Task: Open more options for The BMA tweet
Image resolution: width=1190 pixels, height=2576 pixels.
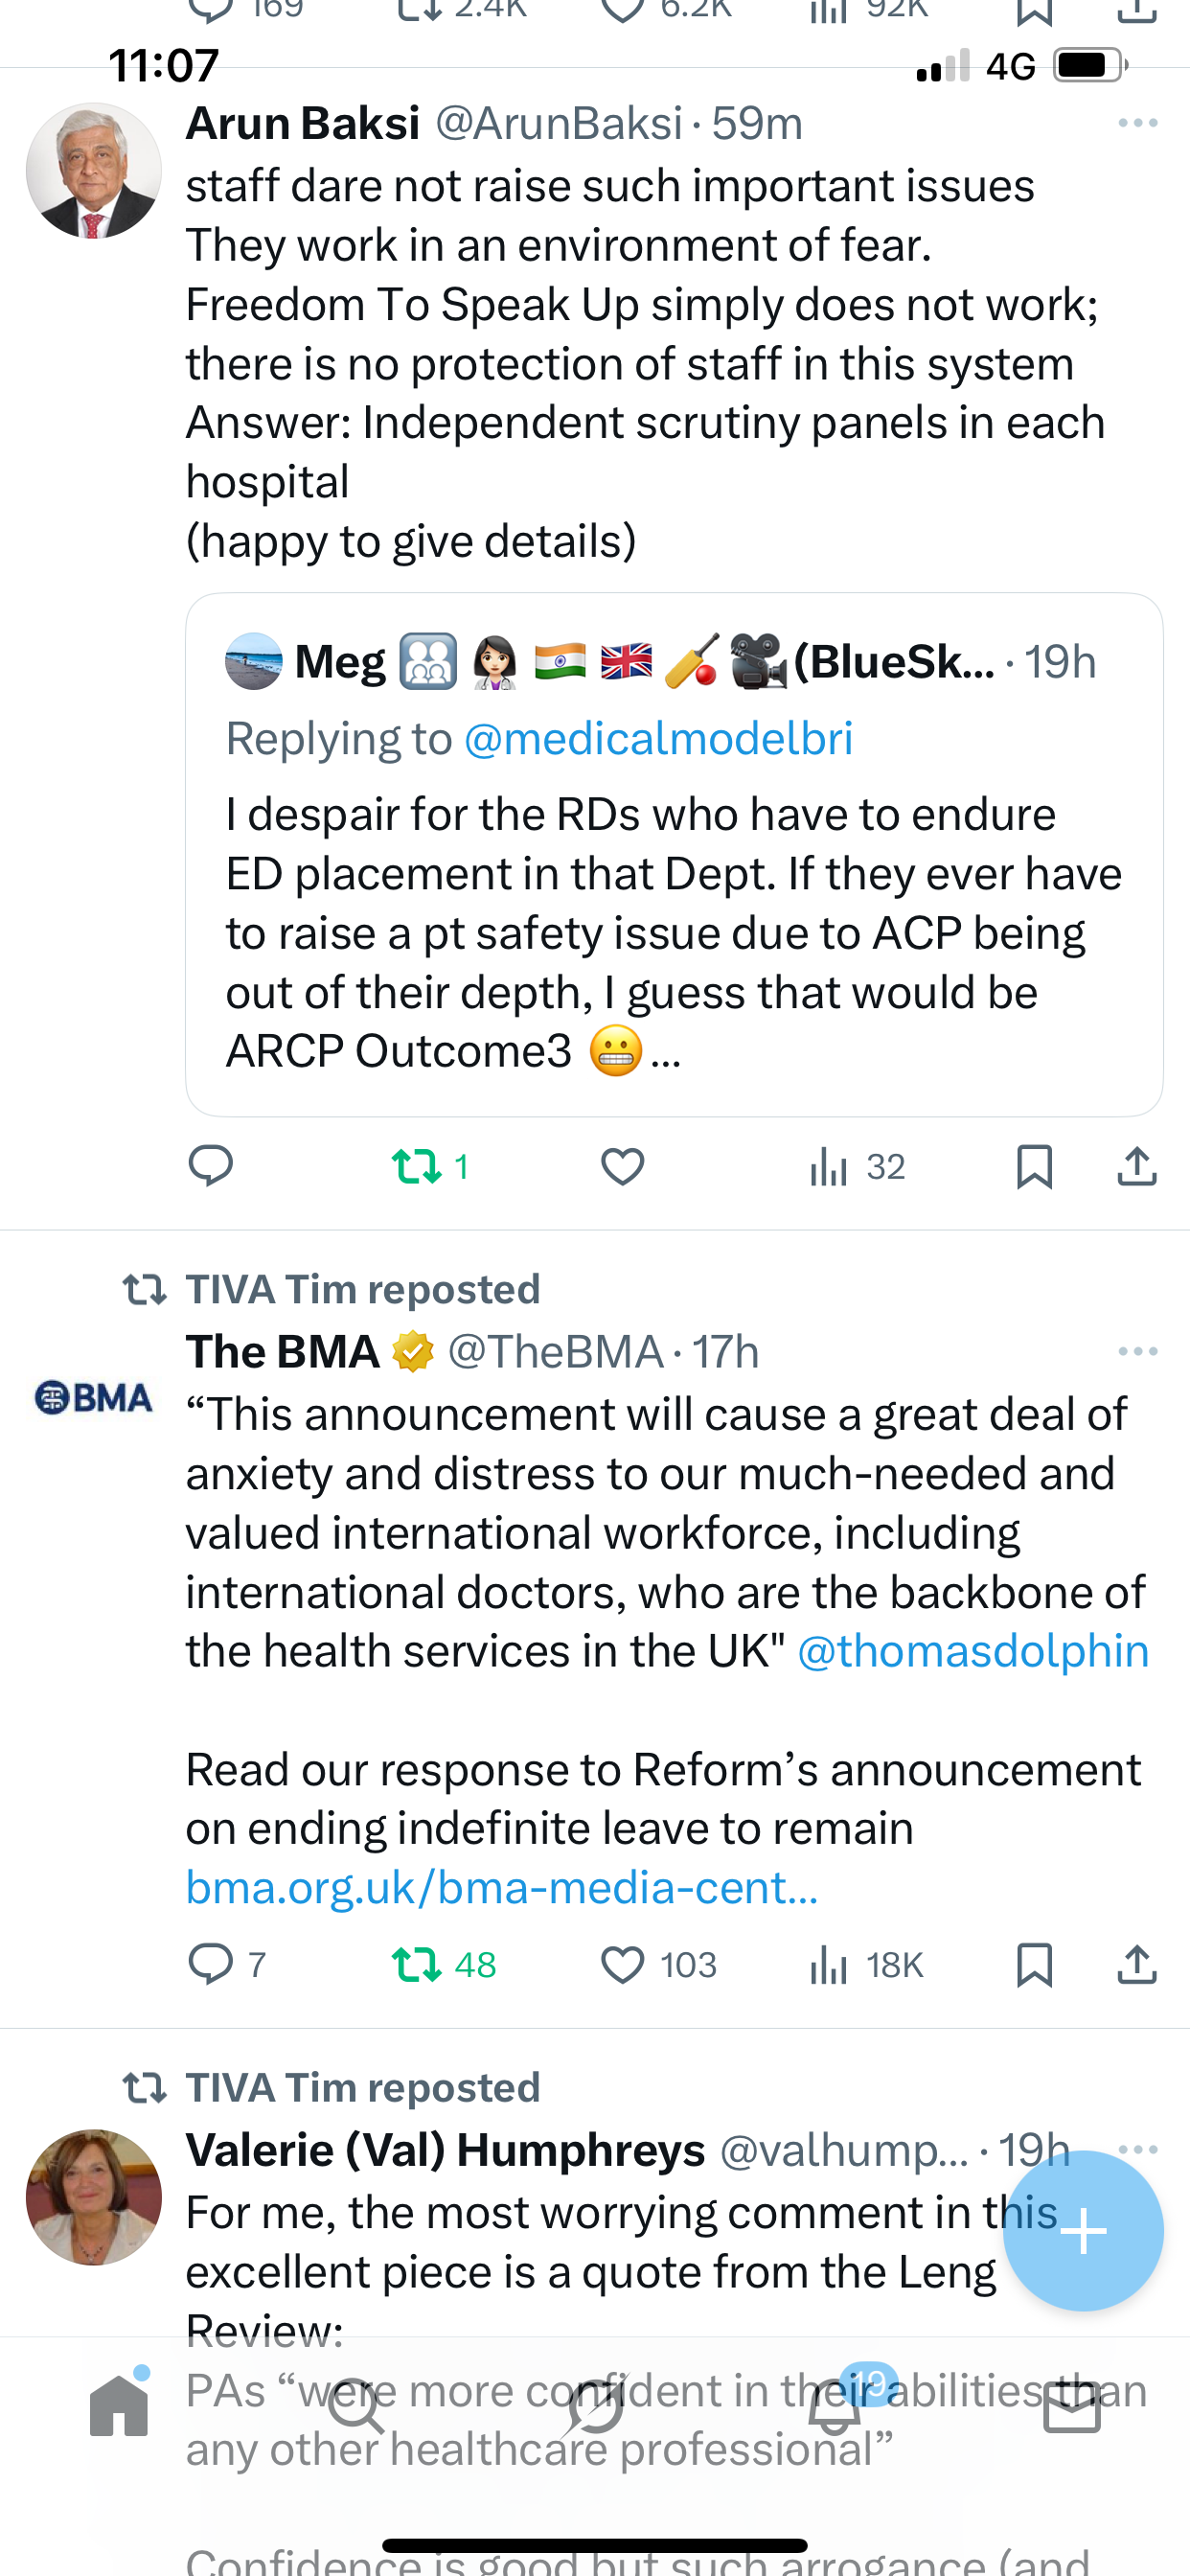Action: tap(1137, 1351)
